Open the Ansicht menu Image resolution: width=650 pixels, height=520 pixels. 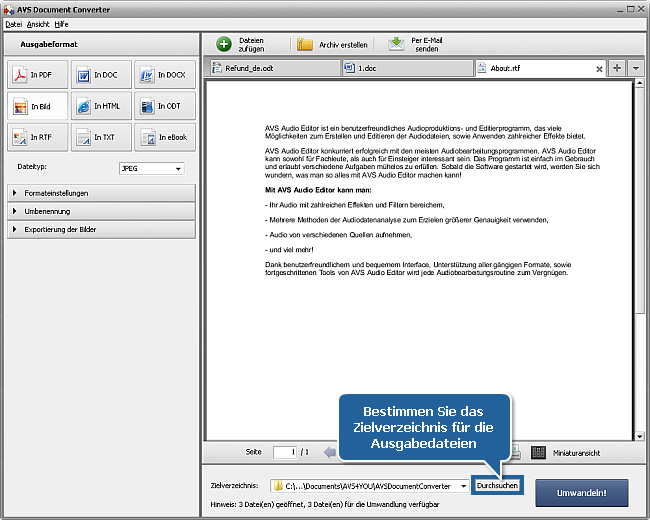(38, 24)
